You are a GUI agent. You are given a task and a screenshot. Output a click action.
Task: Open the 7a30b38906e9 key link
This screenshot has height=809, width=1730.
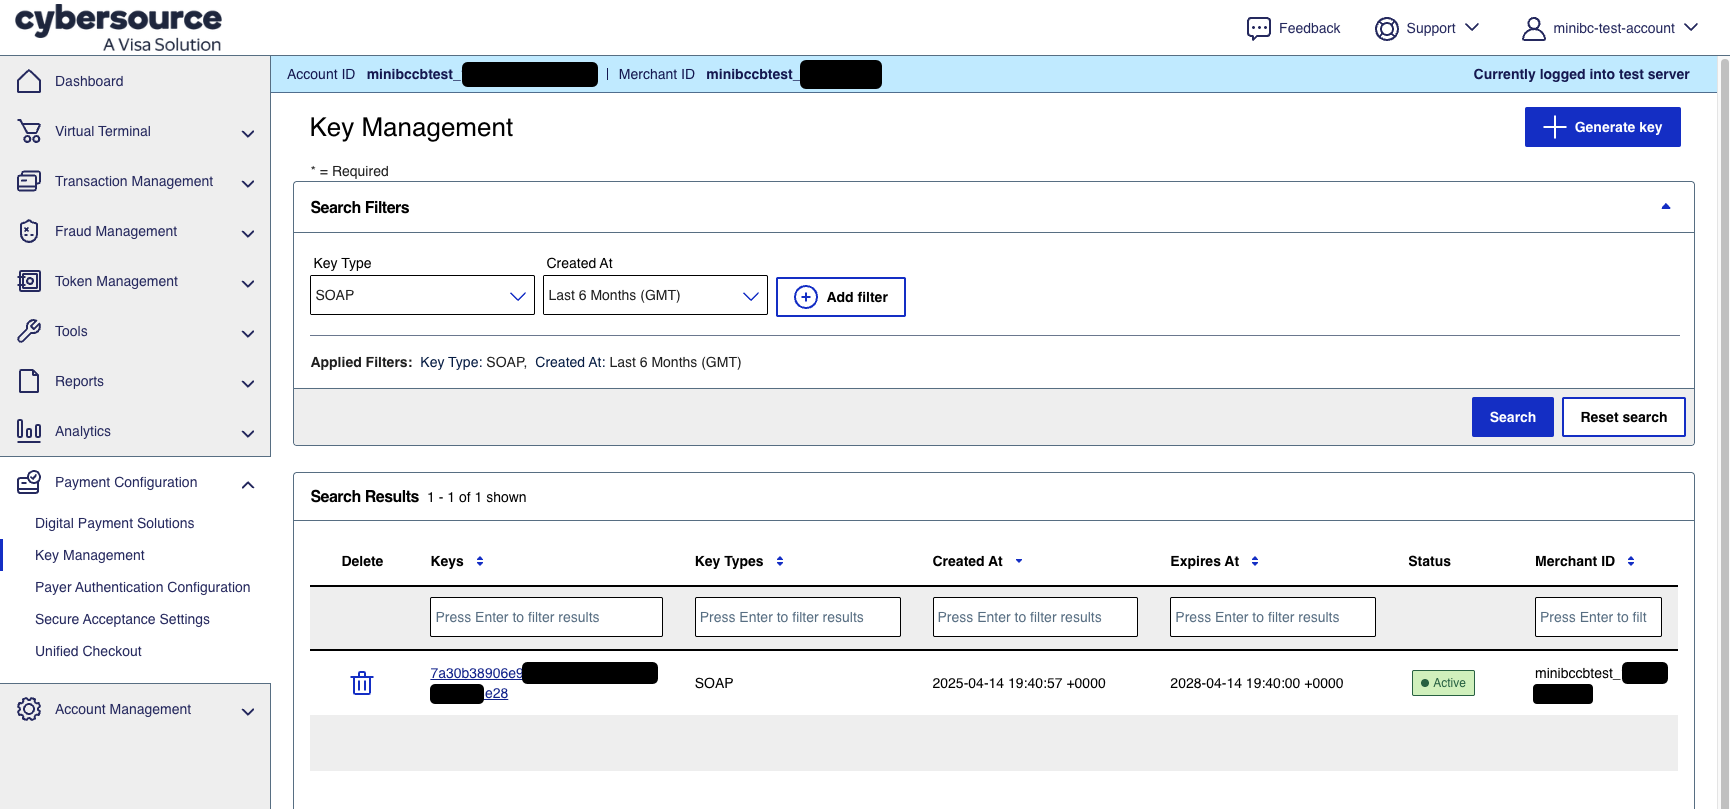click(x=476, y=673)
